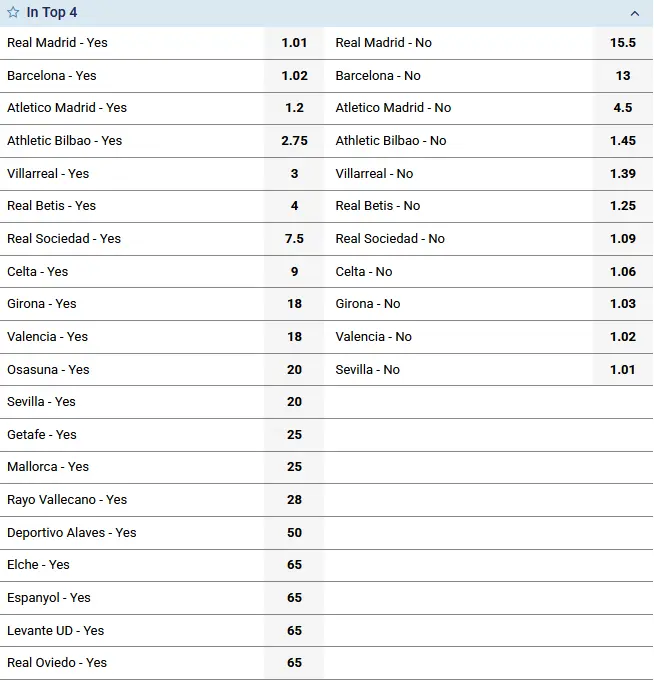Select Osasuna - Yes odds 20
The height and width of the screenshot is (680, 654).
coord(294,370)
